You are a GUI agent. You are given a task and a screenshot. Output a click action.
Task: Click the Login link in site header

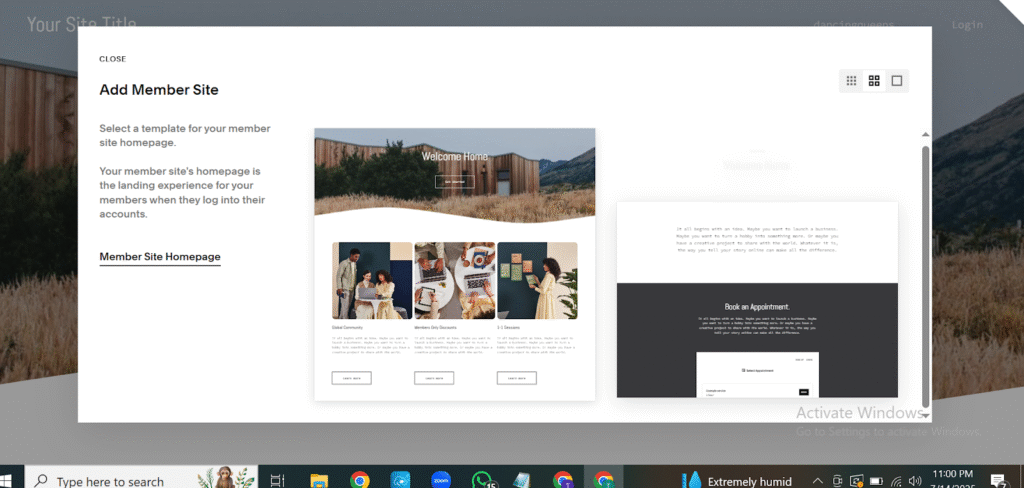click(x=967, y=25)
